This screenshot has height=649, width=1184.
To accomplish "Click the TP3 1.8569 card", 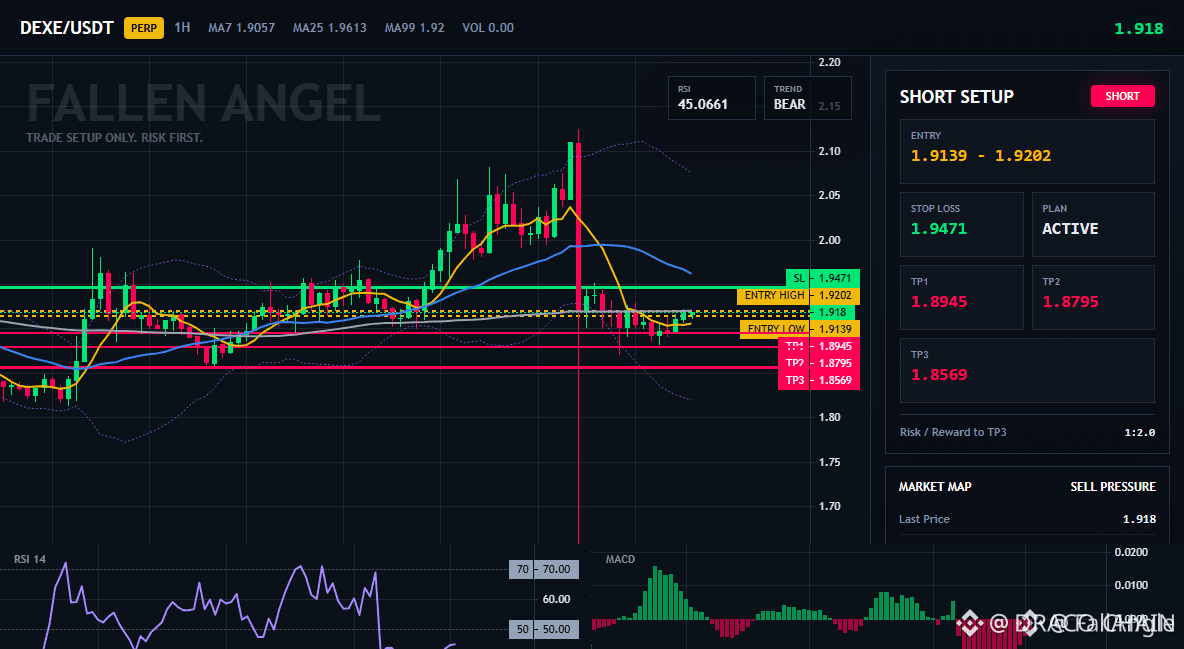I will tap(1027, 370).
